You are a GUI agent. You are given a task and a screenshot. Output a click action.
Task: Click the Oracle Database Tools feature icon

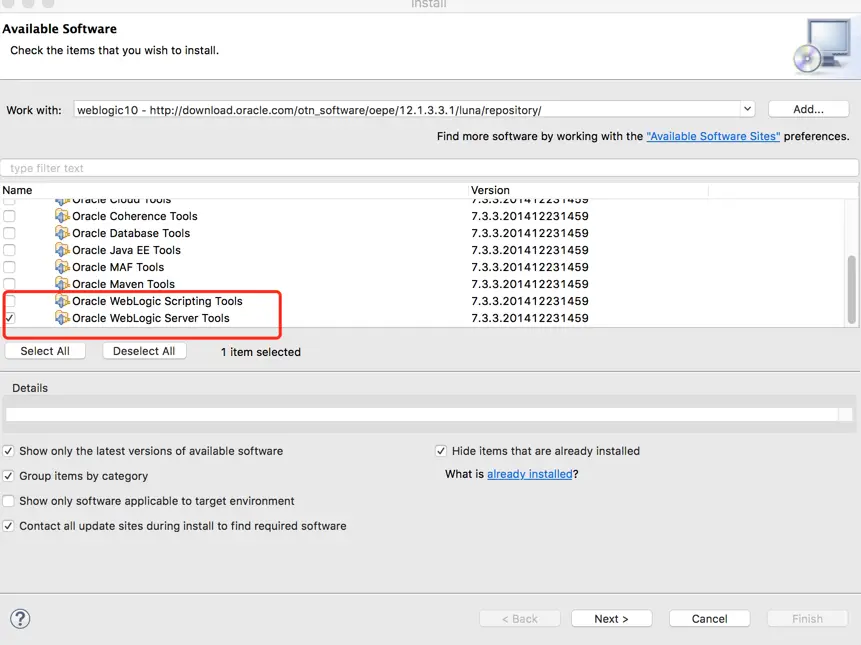tap(62, 233)
